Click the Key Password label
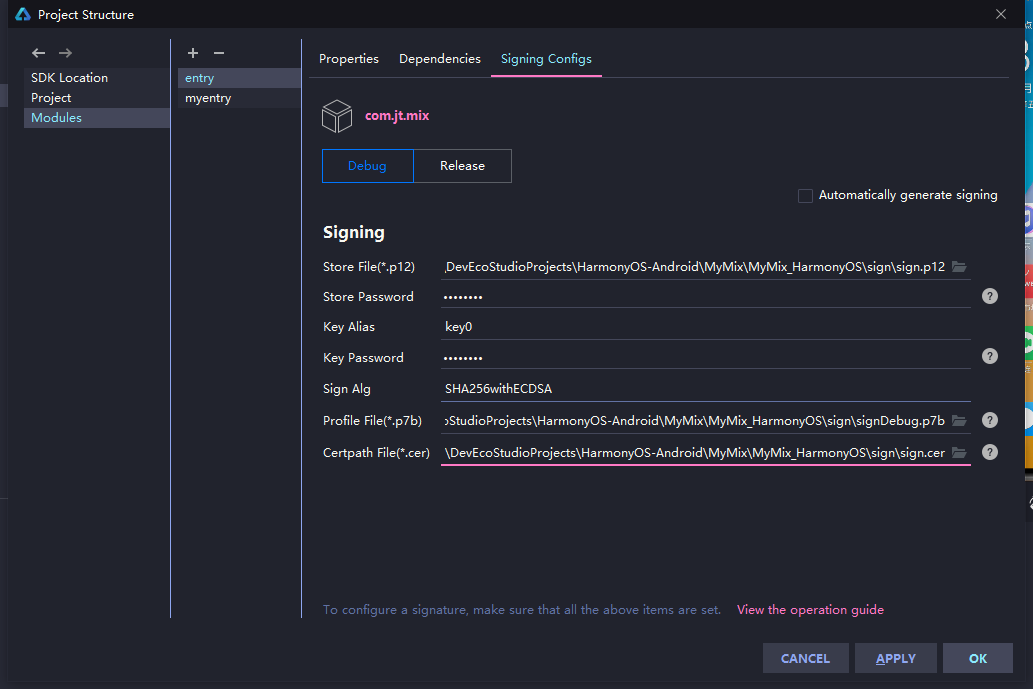 point(363,358)
